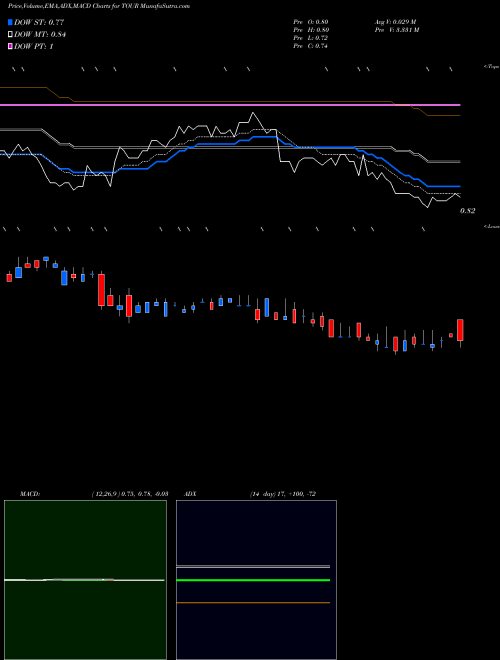Click the 'MACD:' panel heading

(x=30, y=494)
